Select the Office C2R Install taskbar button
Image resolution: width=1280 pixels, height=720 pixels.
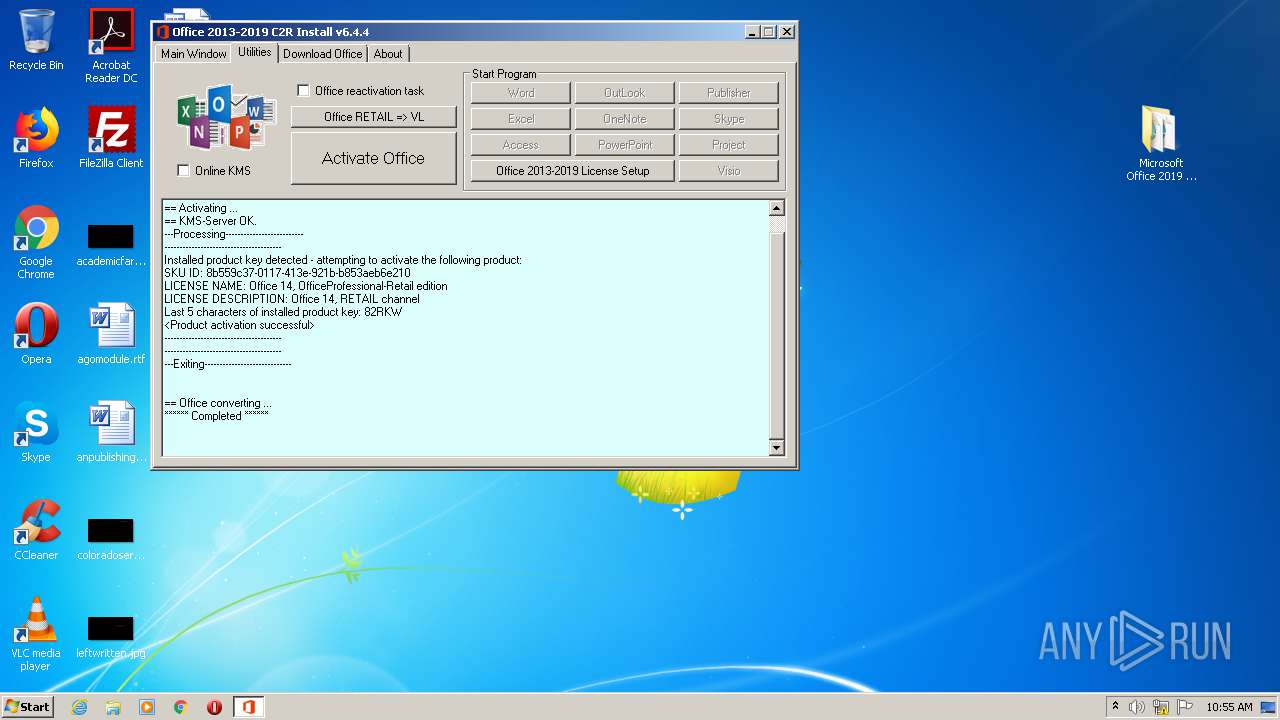248,707
